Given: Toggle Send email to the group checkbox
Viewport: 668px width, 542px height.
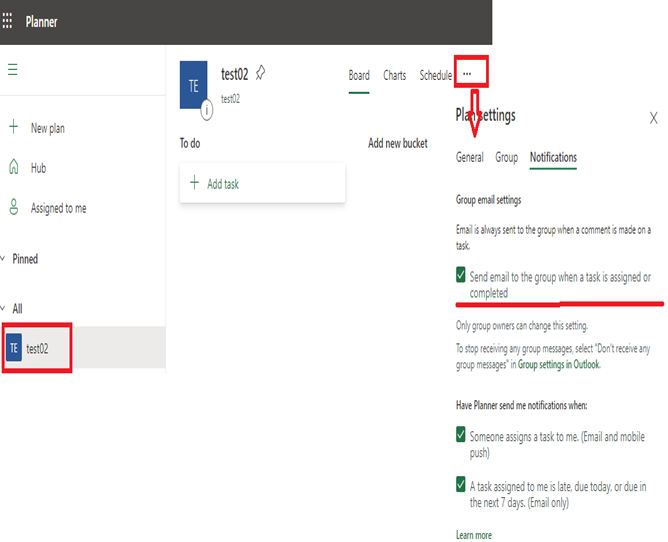Looking at the screenshot, I should [x=461, y=275].
